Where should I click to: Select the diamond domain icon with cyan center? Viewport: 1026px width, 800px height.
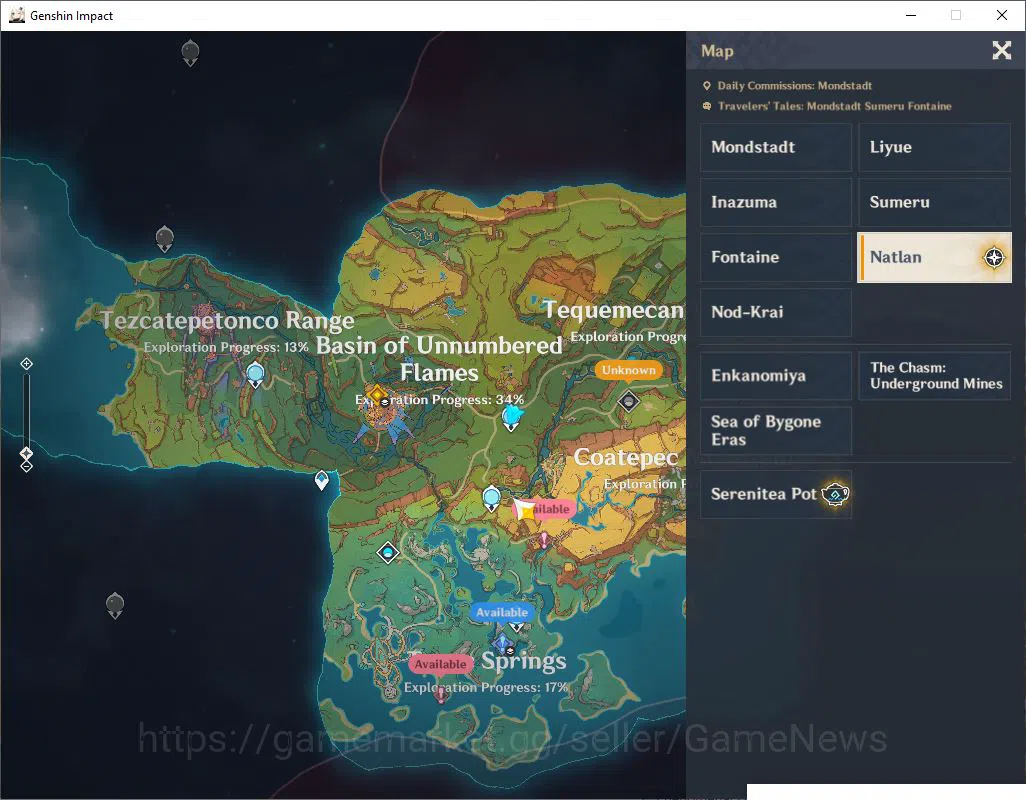click(x=388, y=553)
